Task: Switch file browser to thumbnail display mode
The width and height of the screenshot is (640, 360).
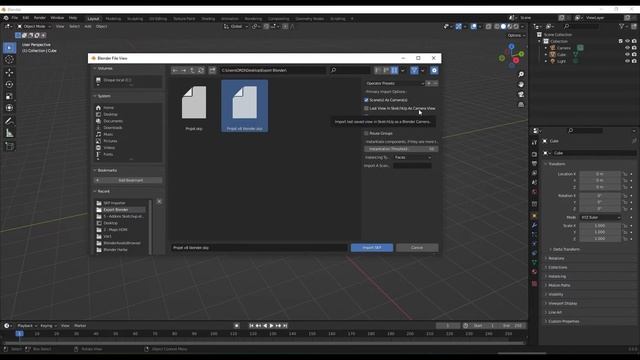Action: (x=394, y=70)
